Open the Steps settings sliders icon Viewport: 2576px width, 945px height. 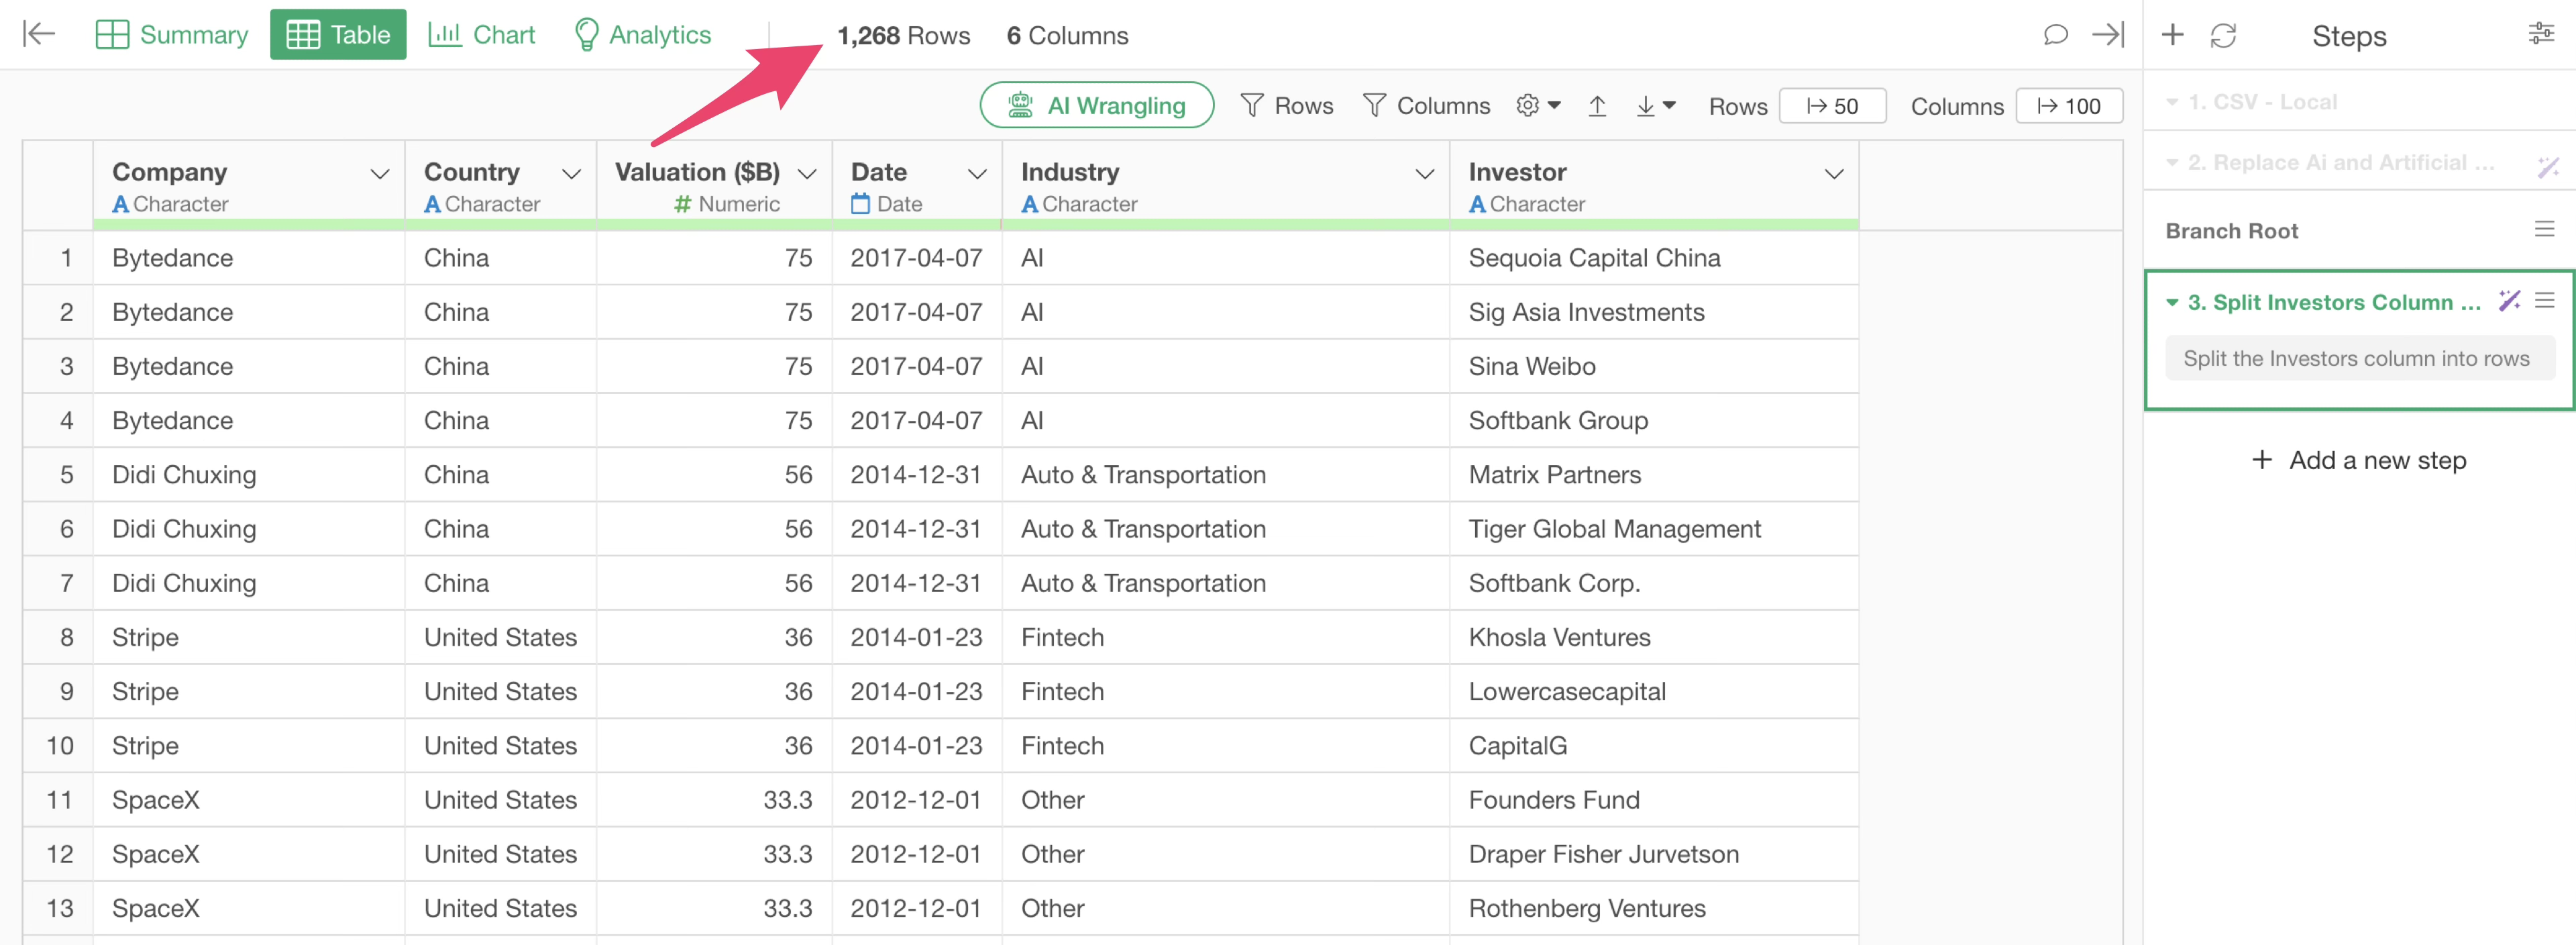pyautogui.click(x=2541, y=34)
